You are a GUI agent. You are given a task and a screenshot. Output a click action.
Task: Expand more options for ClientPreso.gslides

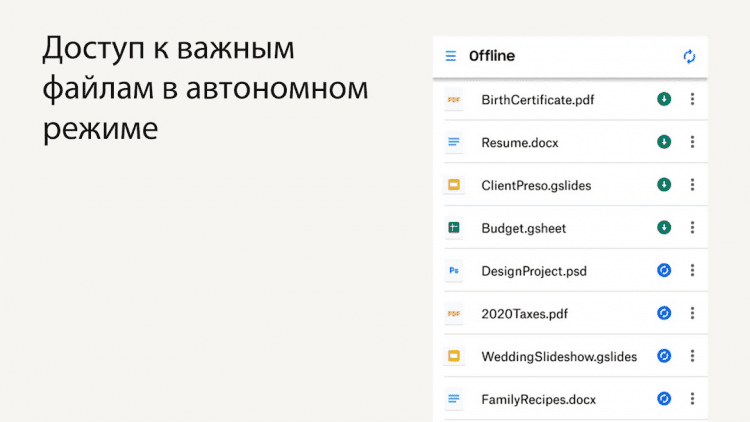(692, 185)
